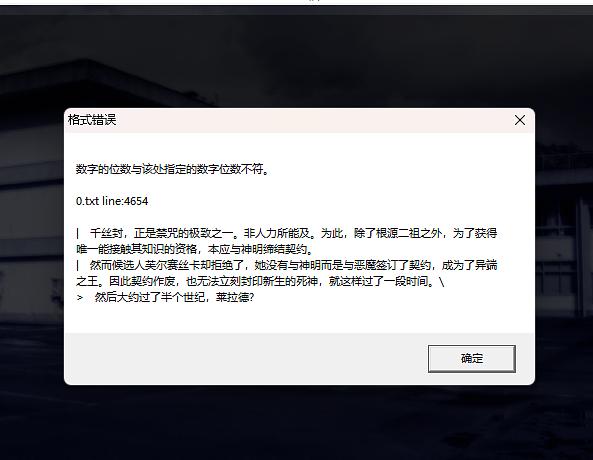The image size is (593, 460).
Task: Click the line starting with 千丝封
Action: [x=293, y=233]
